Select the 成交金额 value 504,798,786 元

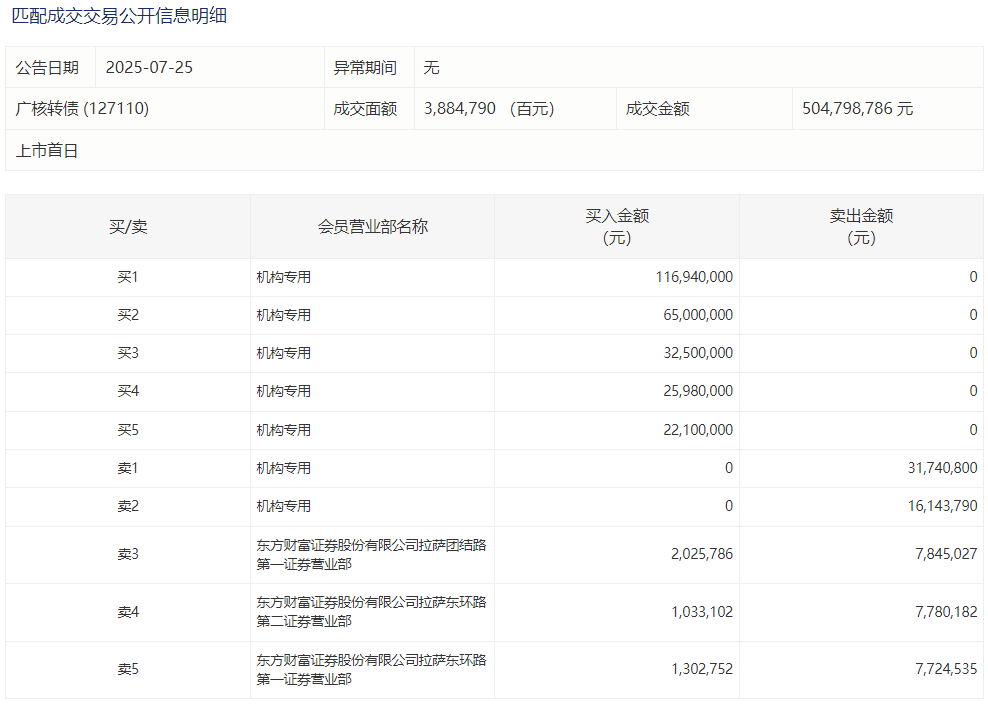857,109
